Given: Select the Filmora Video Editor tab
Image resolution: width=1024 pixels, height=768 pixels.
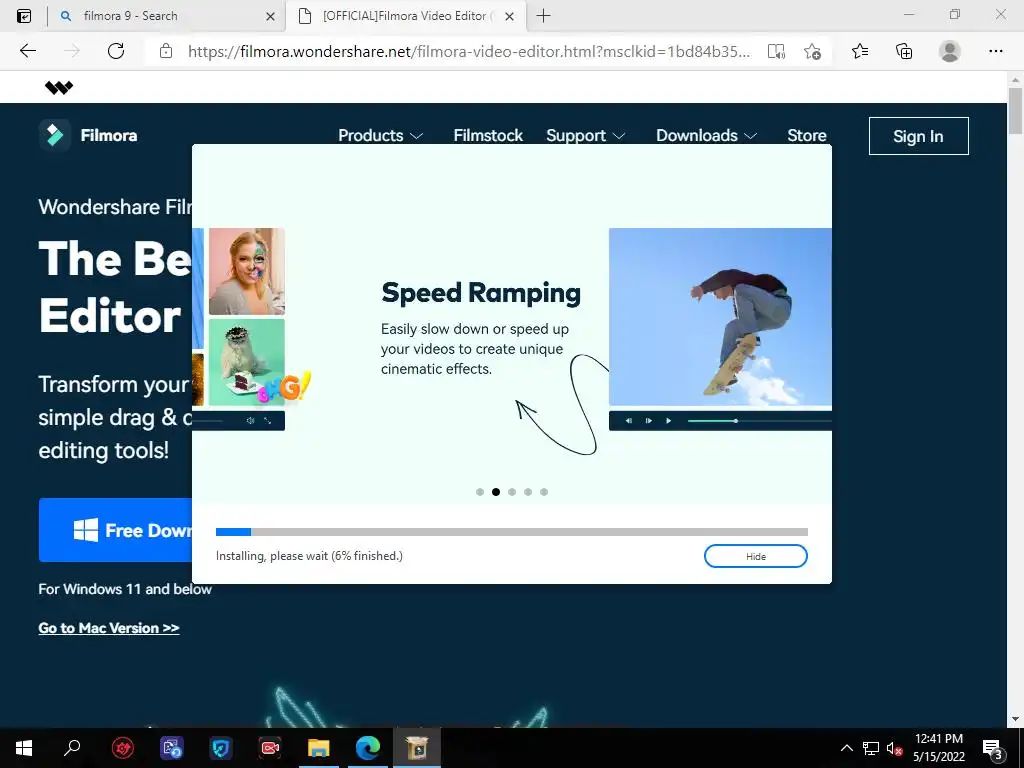Looking at the screenshot, I should pos(404,16).
